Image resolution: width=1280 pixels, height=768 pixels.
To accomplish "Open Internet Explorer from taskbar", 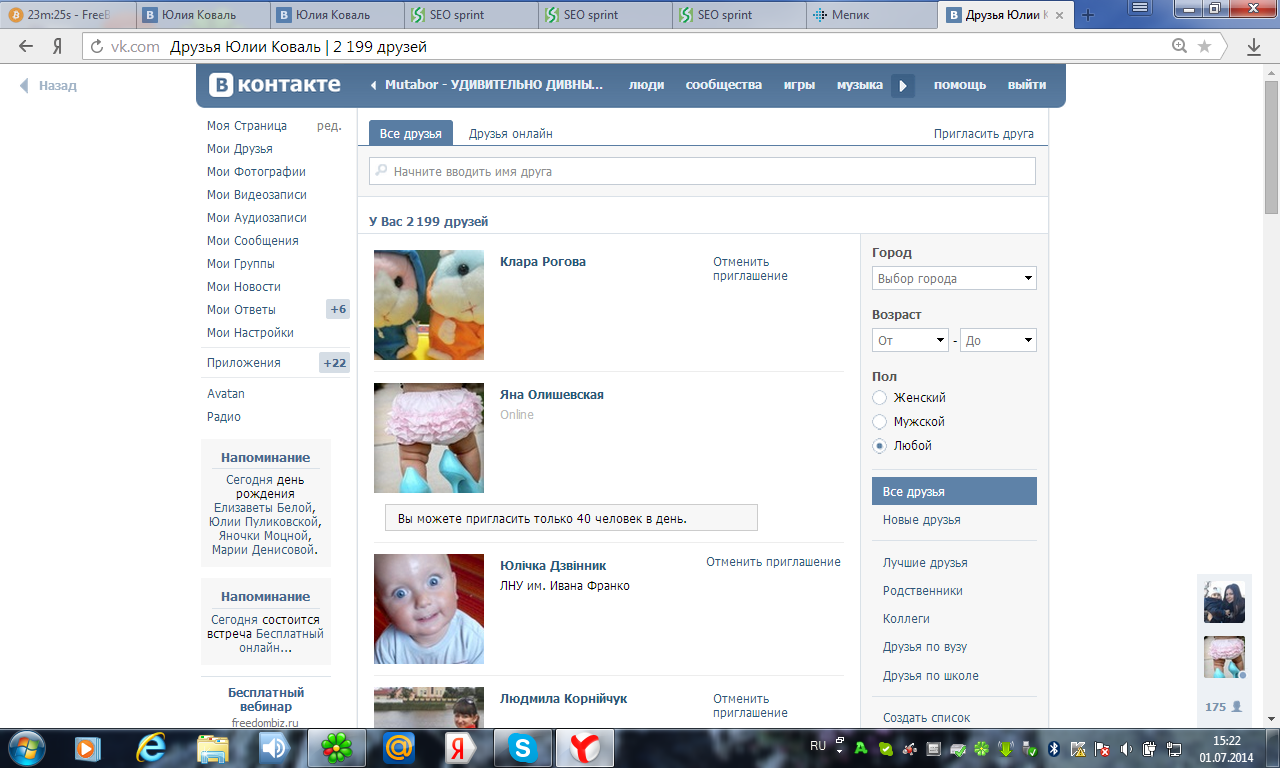I will pyautogui.click(x=151, y=747).
